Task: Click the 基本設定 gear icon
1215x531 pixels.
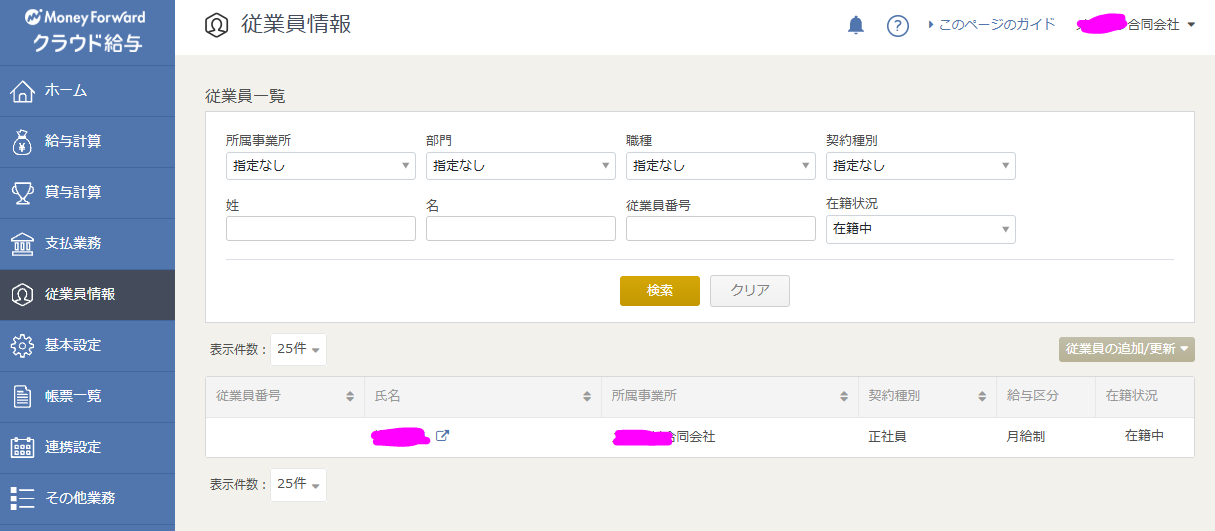Action: (x=22, y=346)
